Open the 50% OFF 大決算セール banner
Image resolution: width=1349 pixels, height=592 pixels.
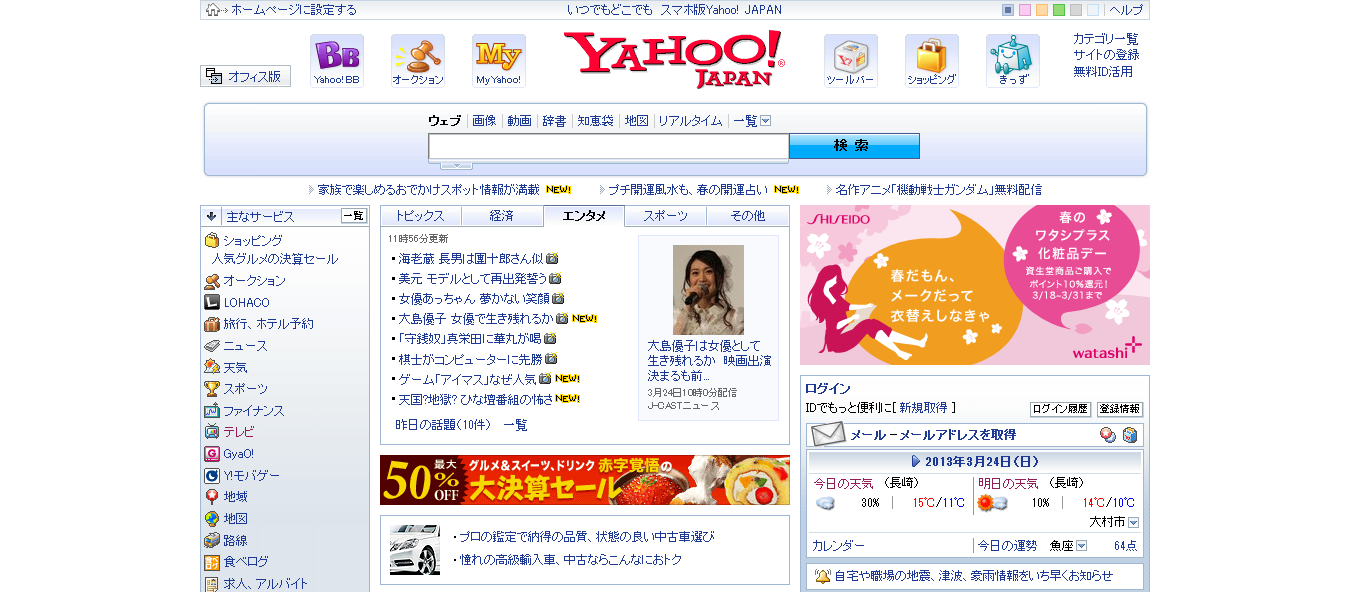585,480
